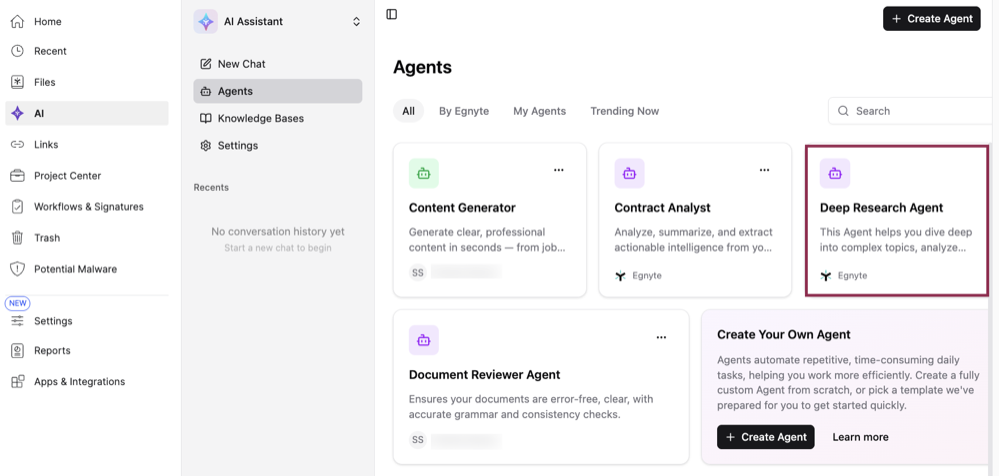Click the Content Generator green robot icon
This screenshot has width=999, height=476.
tap(424, 173)
